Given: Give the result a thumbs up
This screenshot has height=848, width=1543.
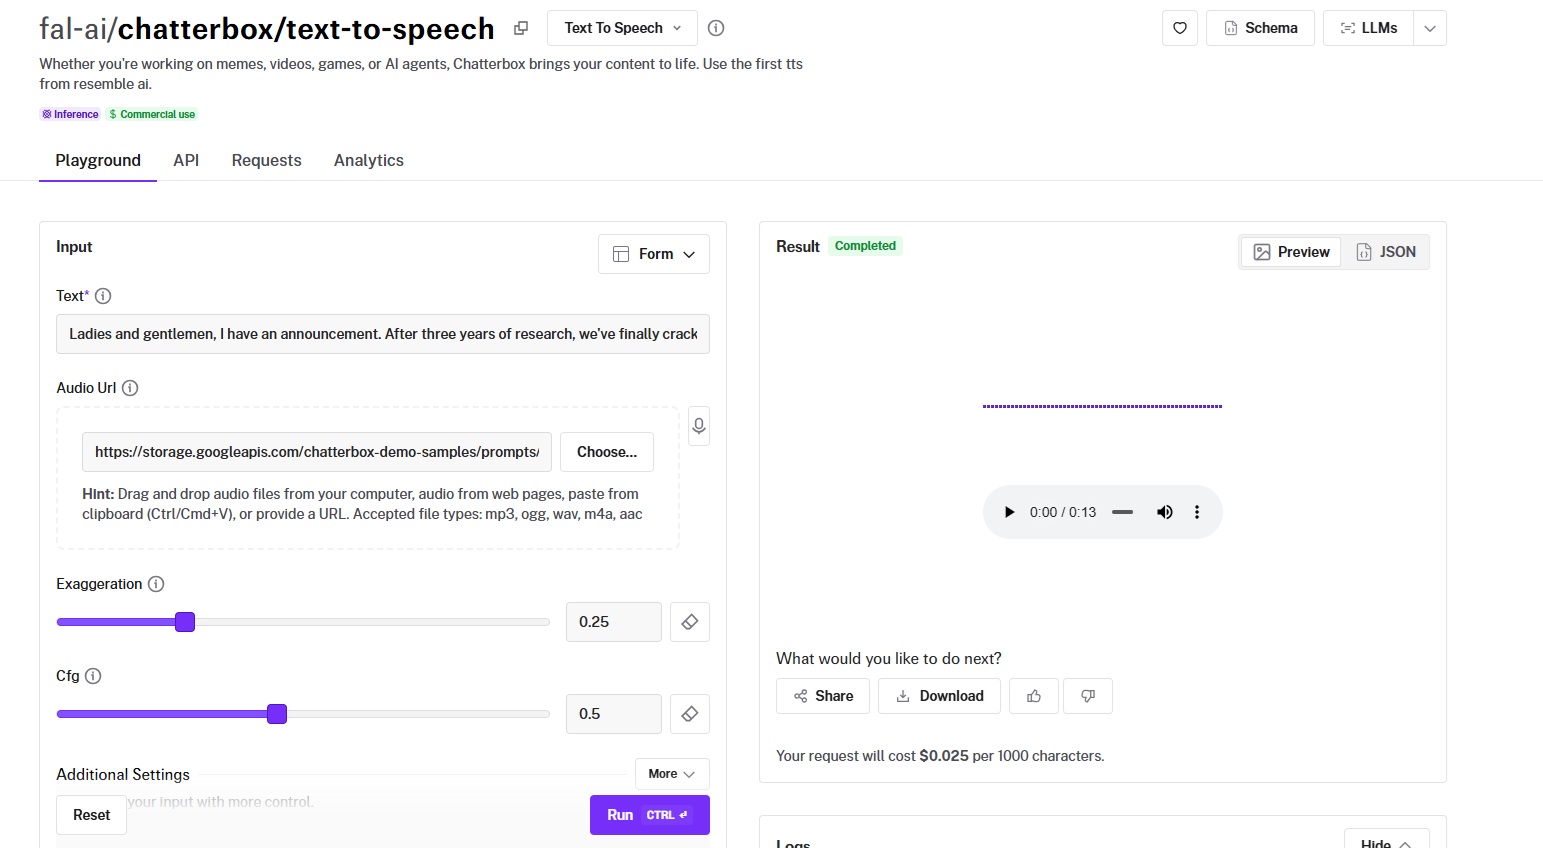Looking at the screenshot, I should (1034, 696).
